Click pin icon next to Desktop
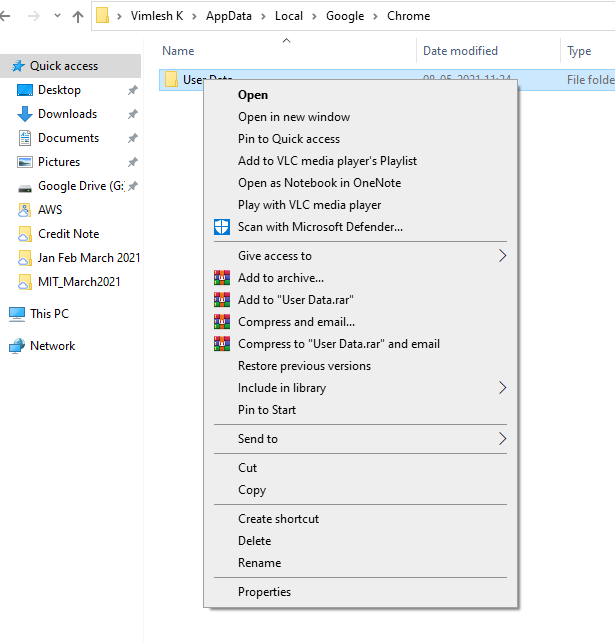This screenshot has height=643, width=615. [132, 90]
